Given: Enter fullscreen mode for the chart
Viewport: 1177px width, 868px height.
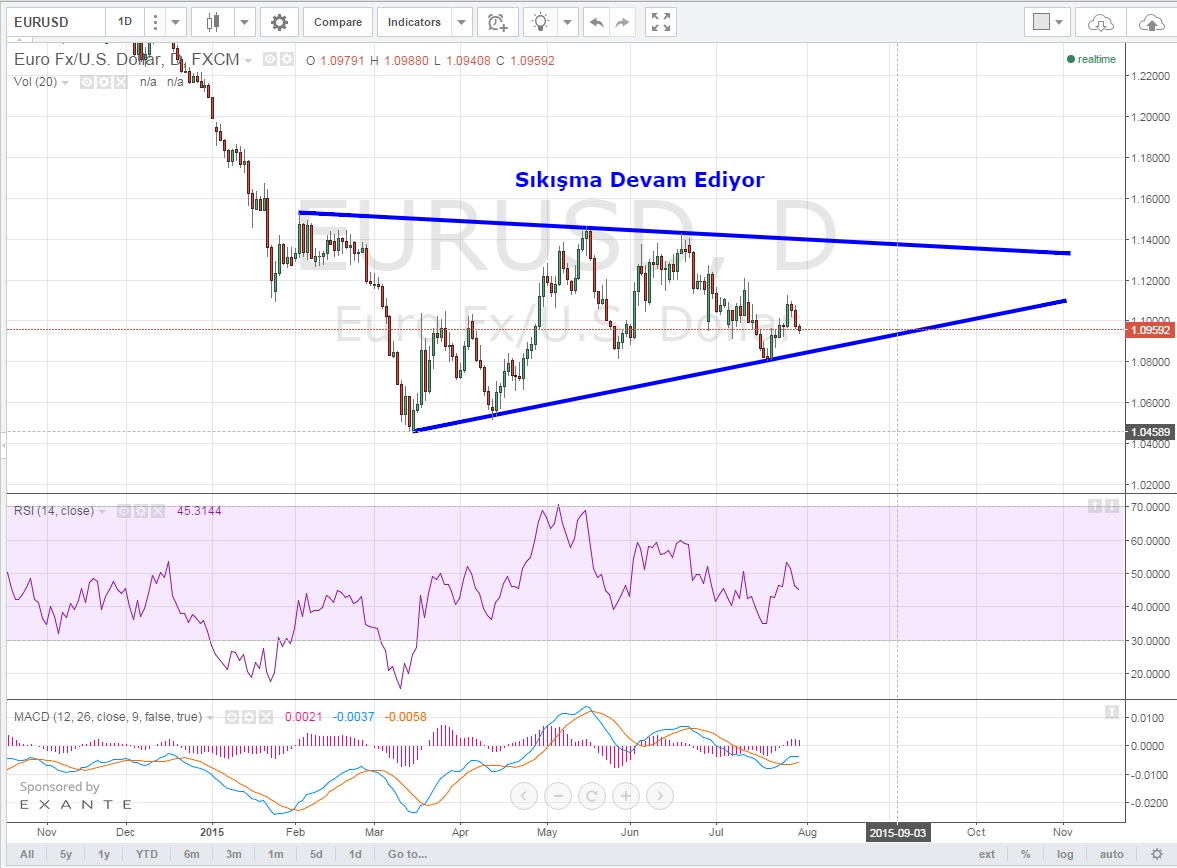Looking at the screenshot, I should click(x=659, y=22).
